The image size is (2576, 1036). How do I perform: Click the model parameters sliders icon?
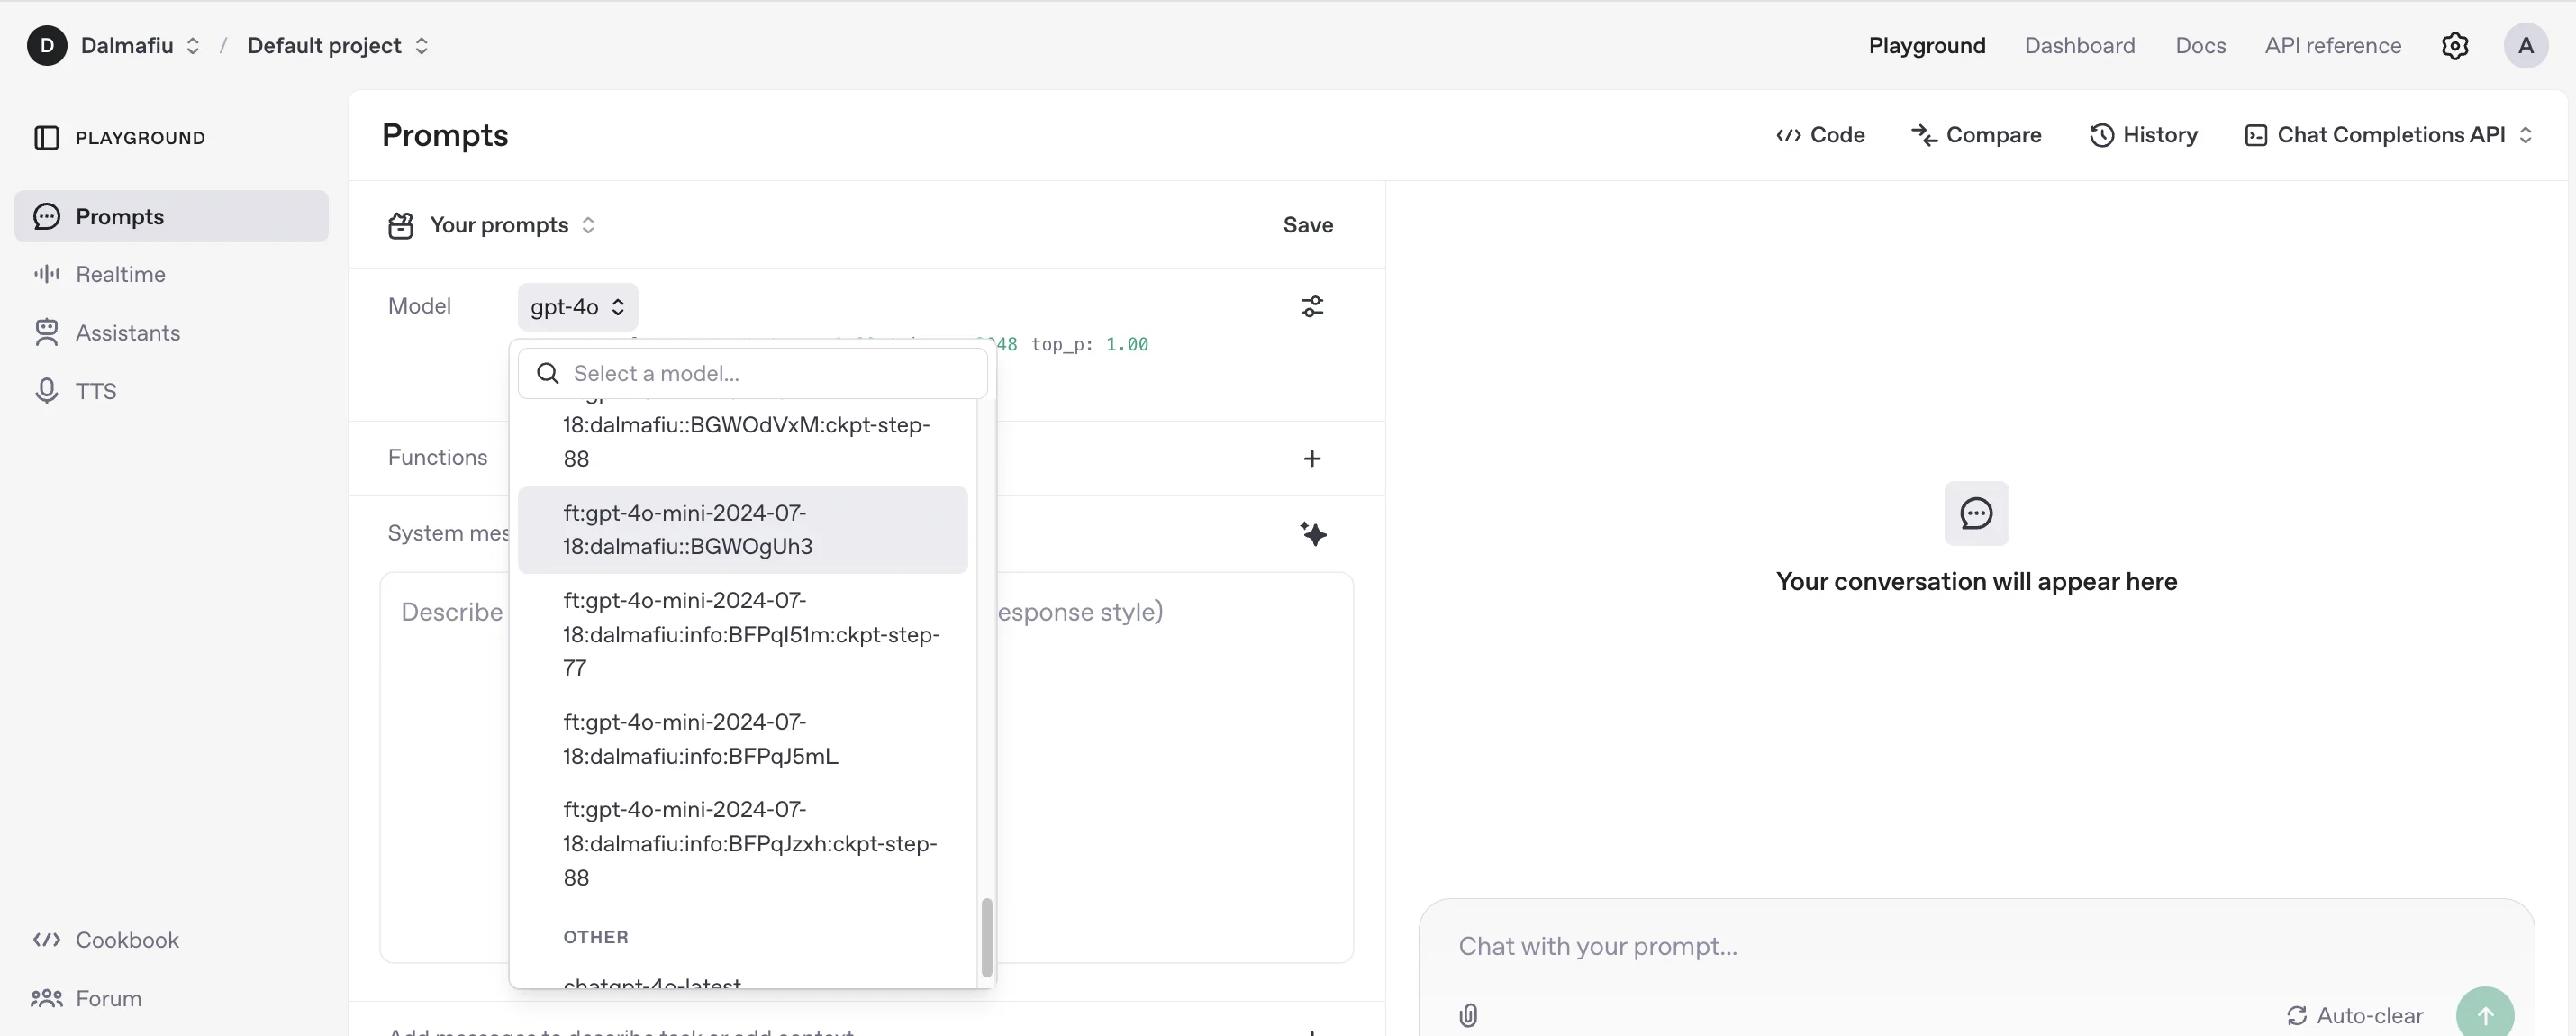click(1312, 307)
